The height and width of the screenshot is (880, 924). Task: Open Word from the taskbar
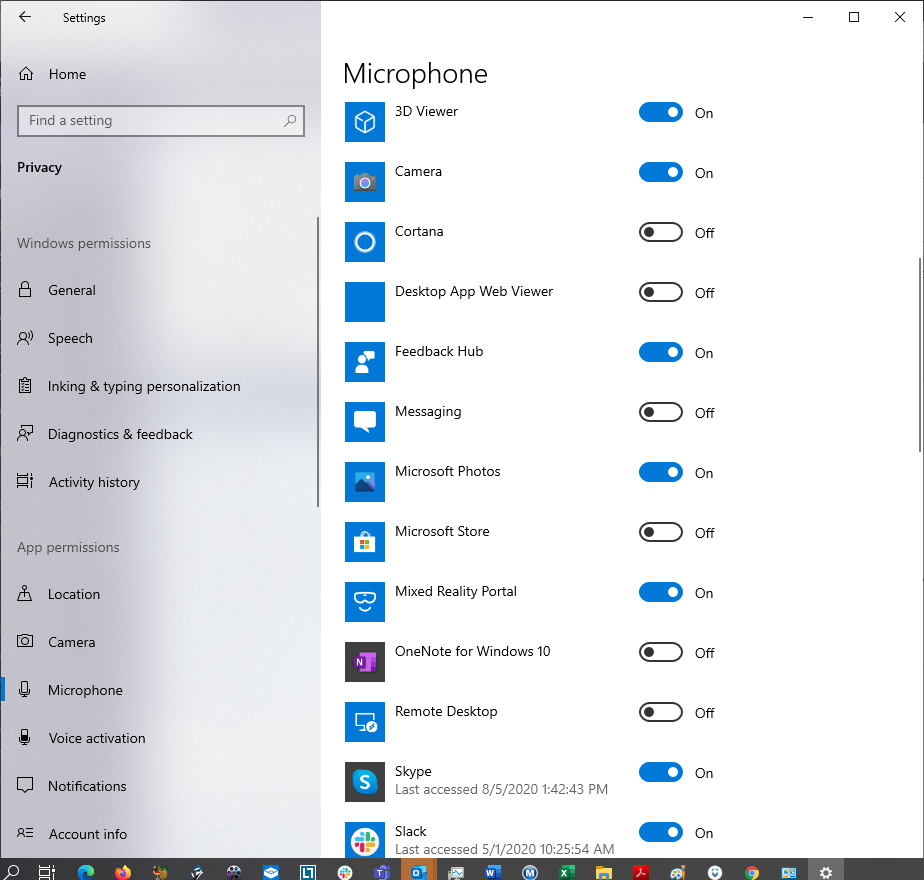point(493,871)
